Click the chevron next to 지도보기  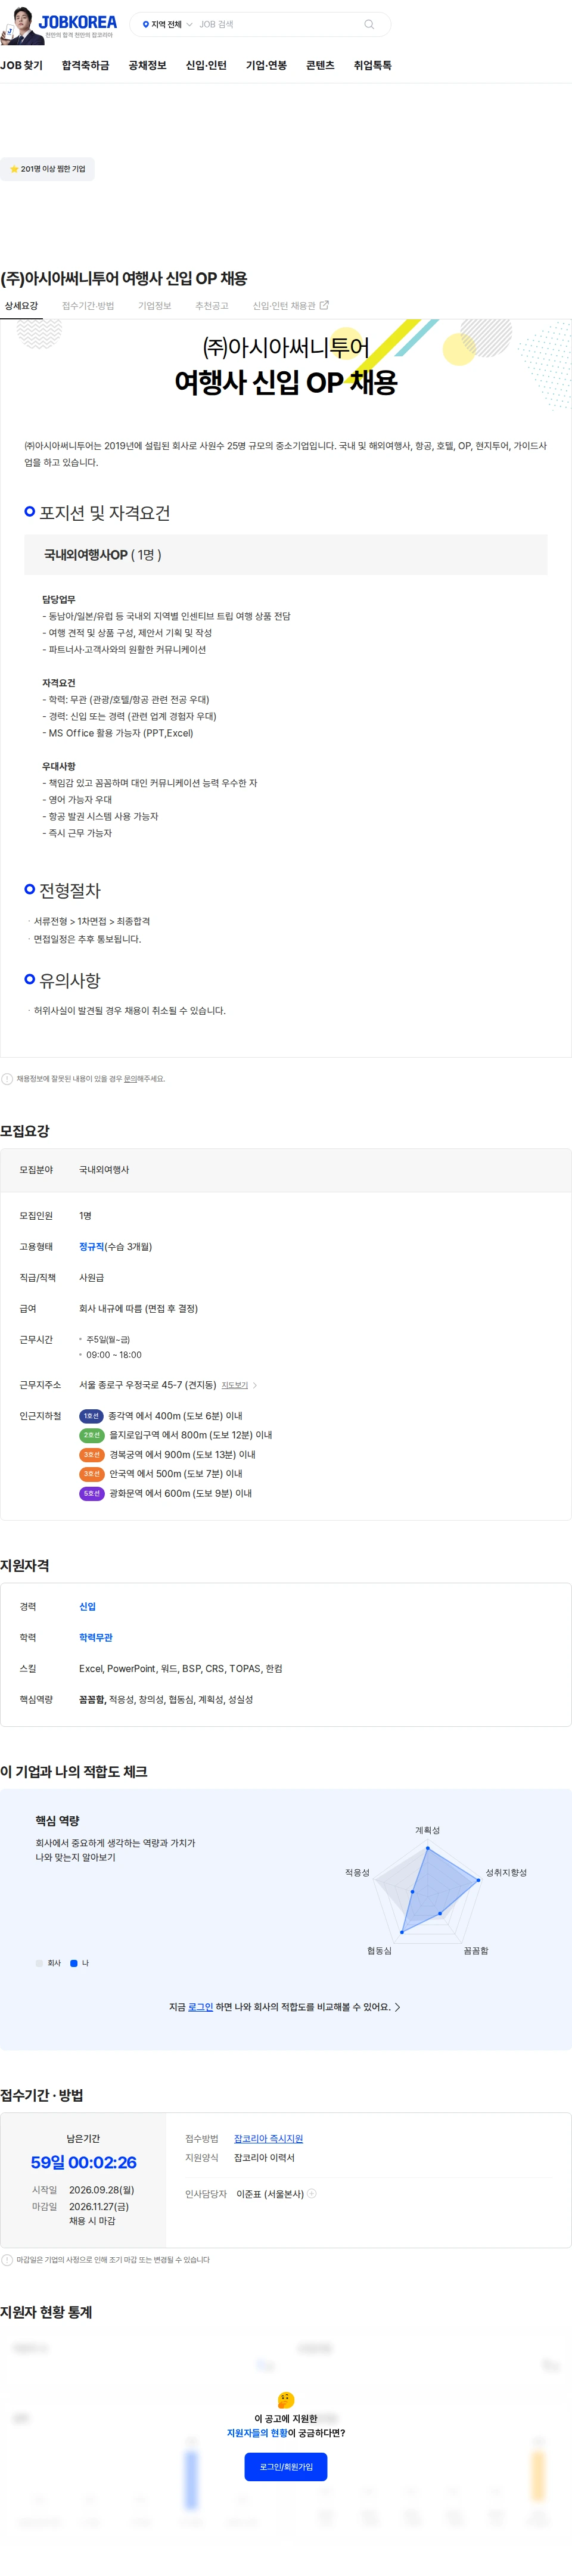[x=255, y=1385]
